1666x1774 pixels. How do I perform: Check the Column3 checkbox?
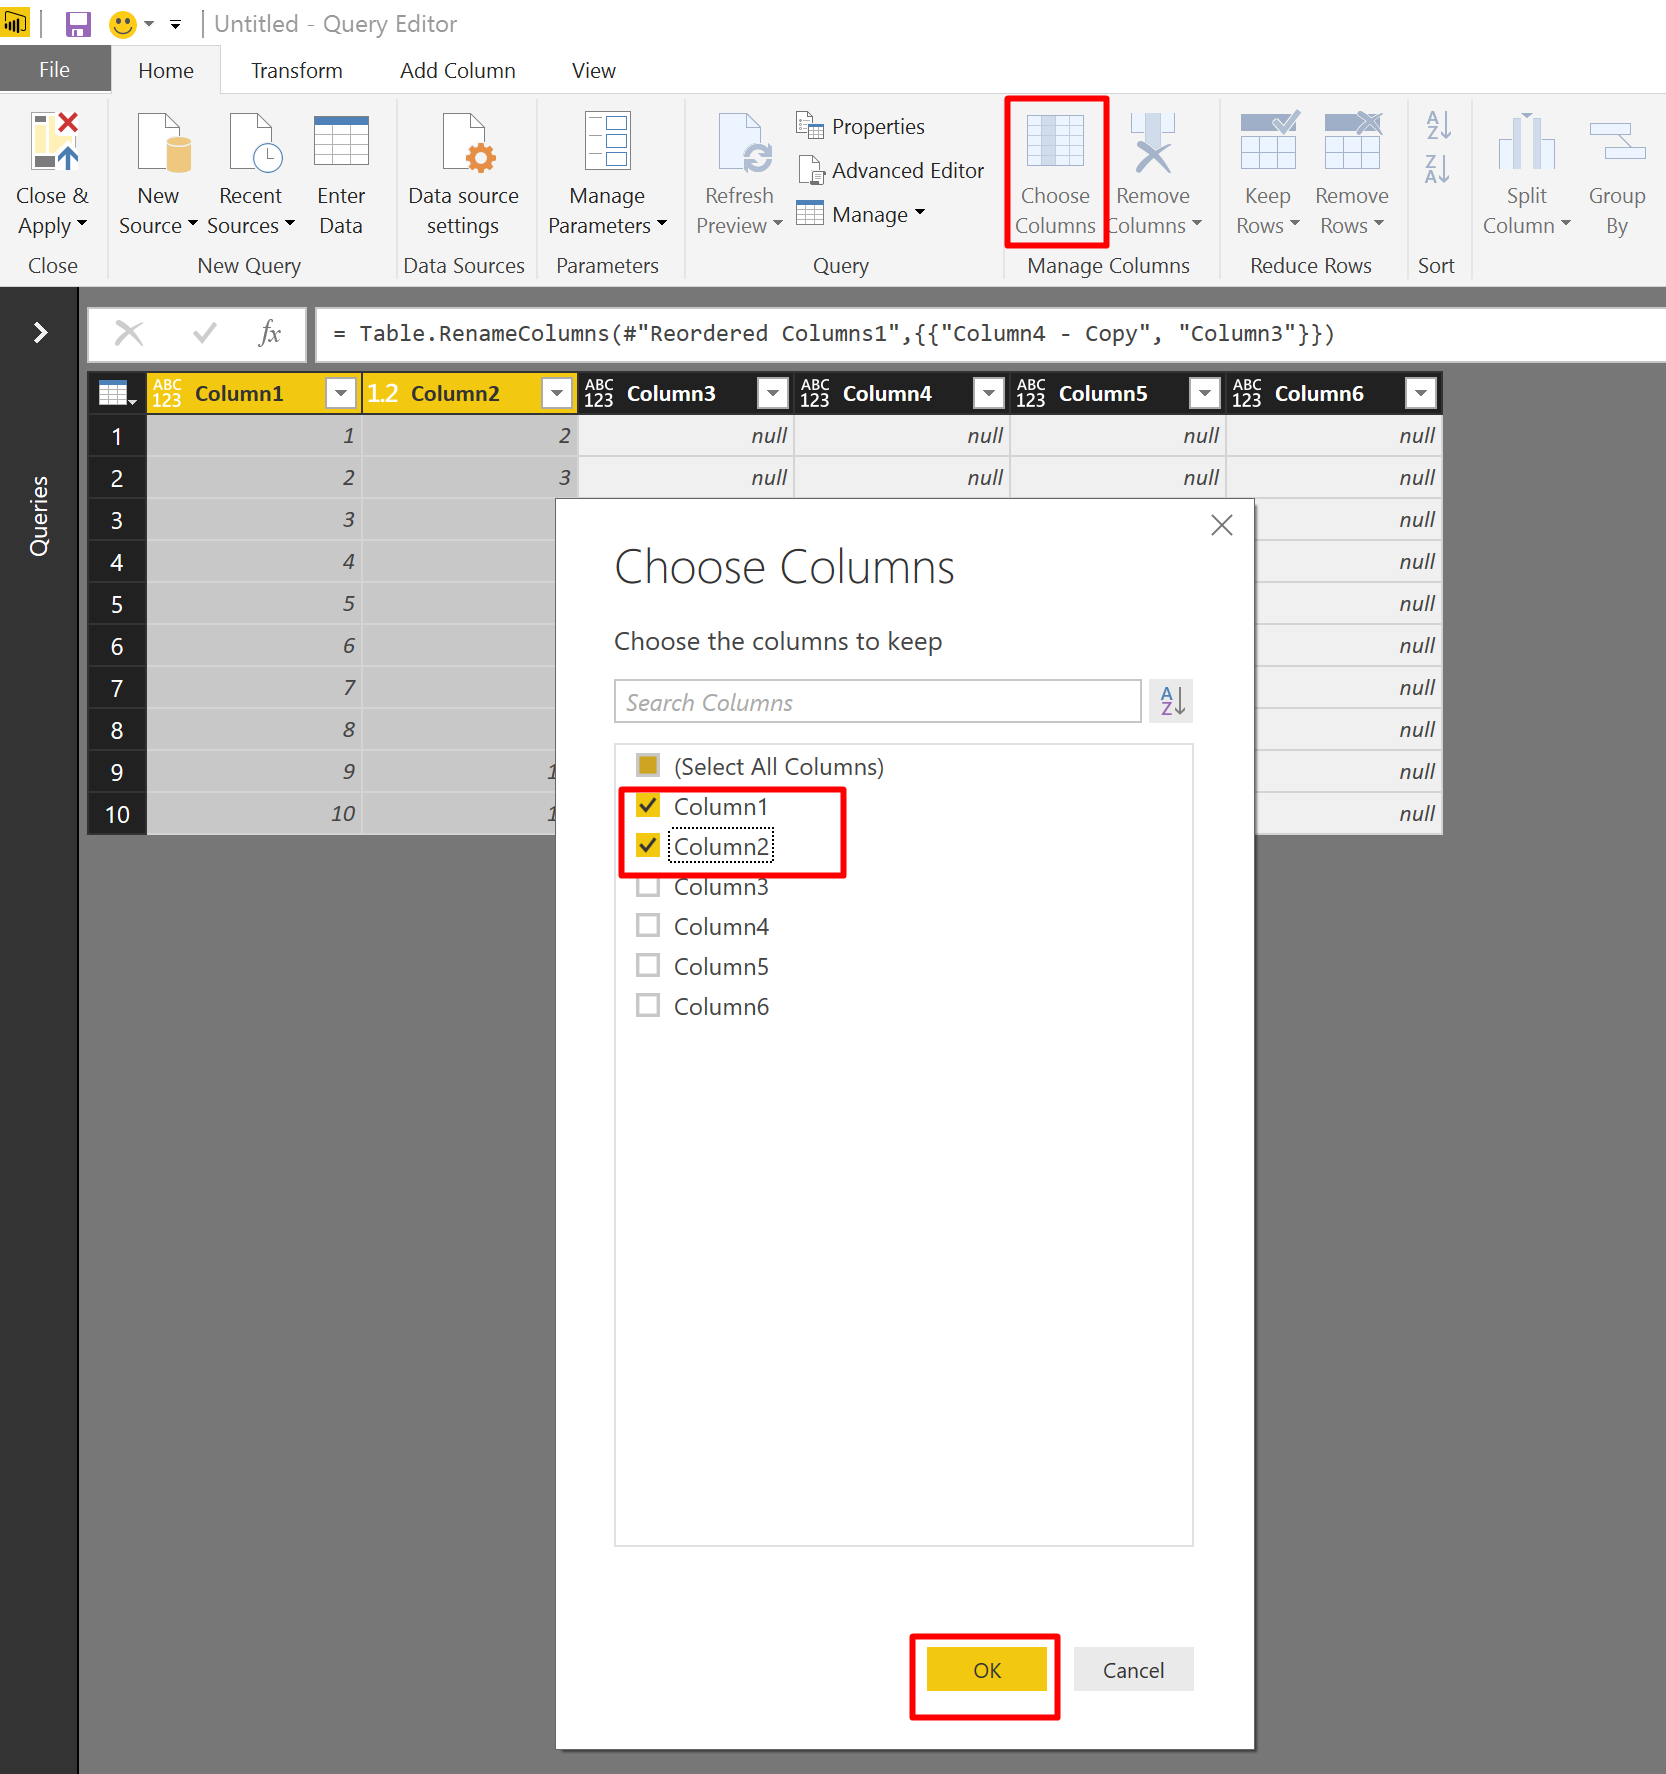pyautogui.click(x=648, y=886)
